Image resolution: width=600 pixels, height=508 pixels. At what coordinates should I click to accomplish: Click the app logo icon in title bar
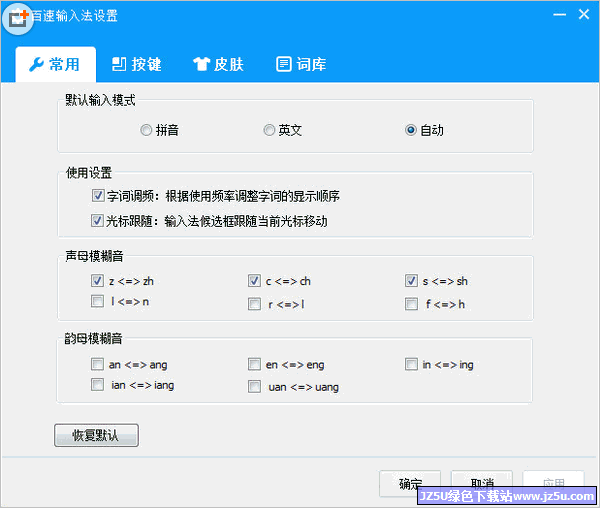point(18,18)
